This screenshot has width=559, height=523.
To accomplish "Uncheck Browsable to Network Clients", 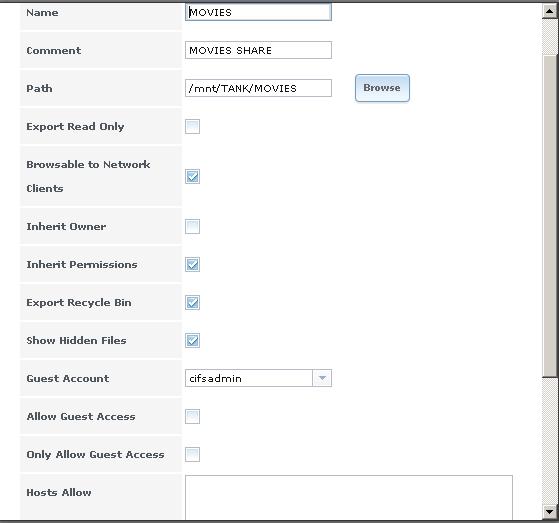I will (193, 176).
